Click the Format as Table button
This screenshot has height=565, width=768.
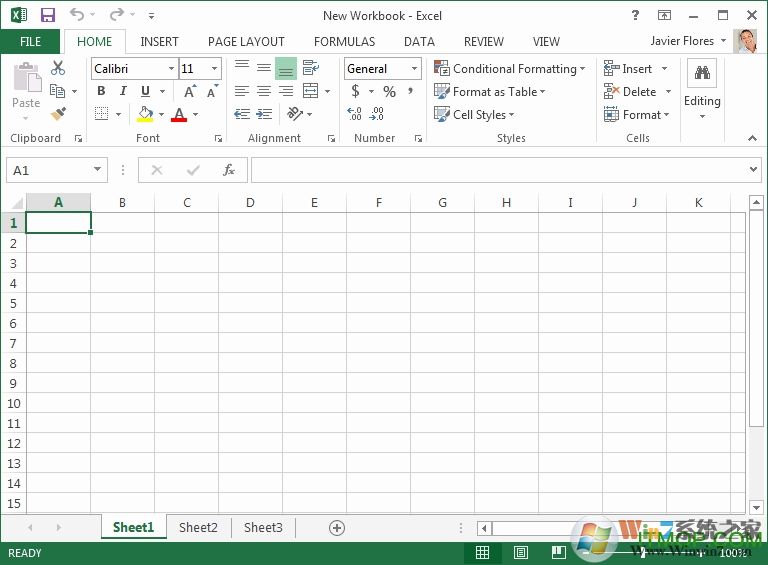pos(490,92)
